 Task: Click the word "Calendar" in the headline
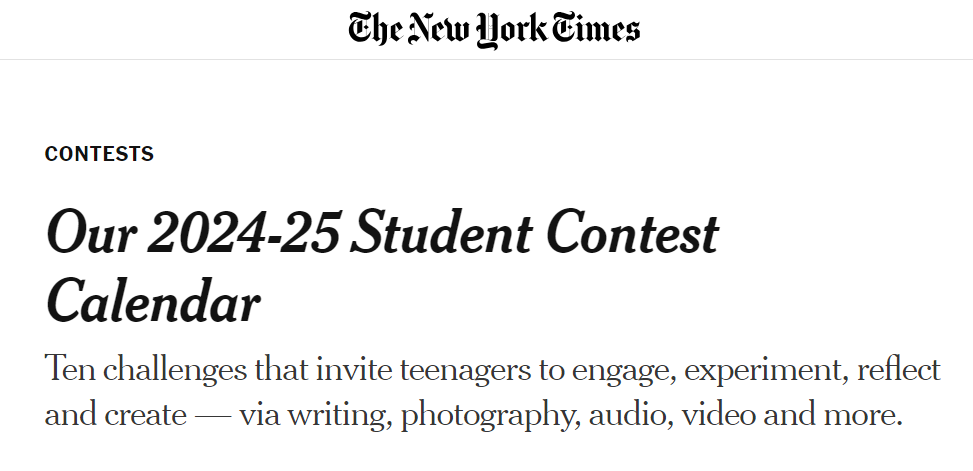click(153, 303)
